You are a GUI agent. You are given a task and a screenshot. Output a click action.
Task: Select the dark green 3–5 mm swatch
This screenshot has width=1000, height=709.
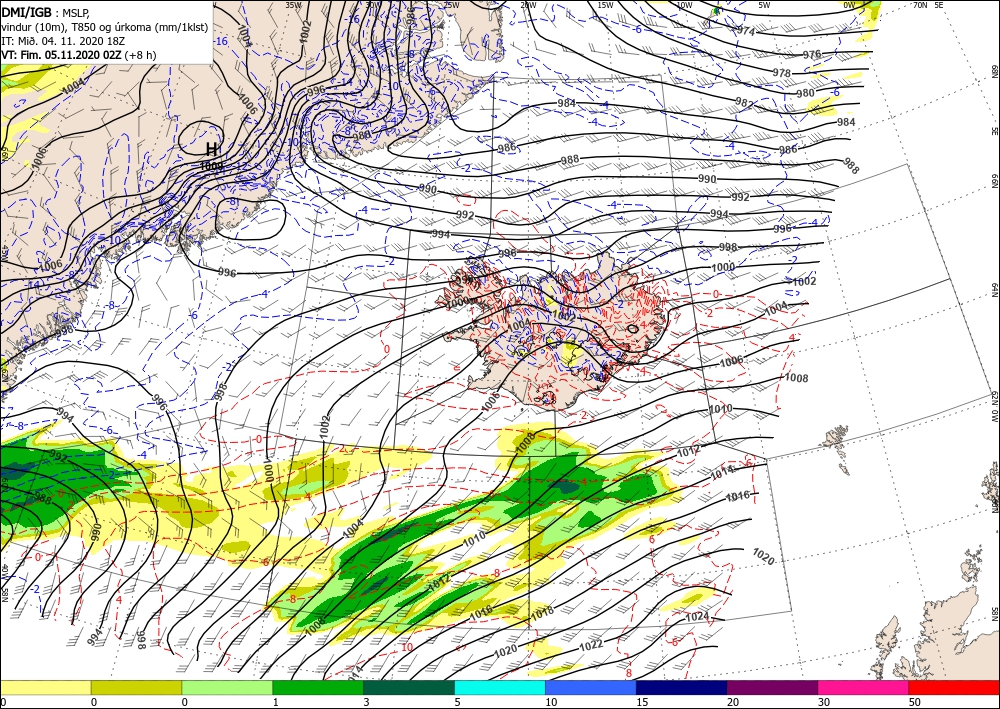[409, 688]
